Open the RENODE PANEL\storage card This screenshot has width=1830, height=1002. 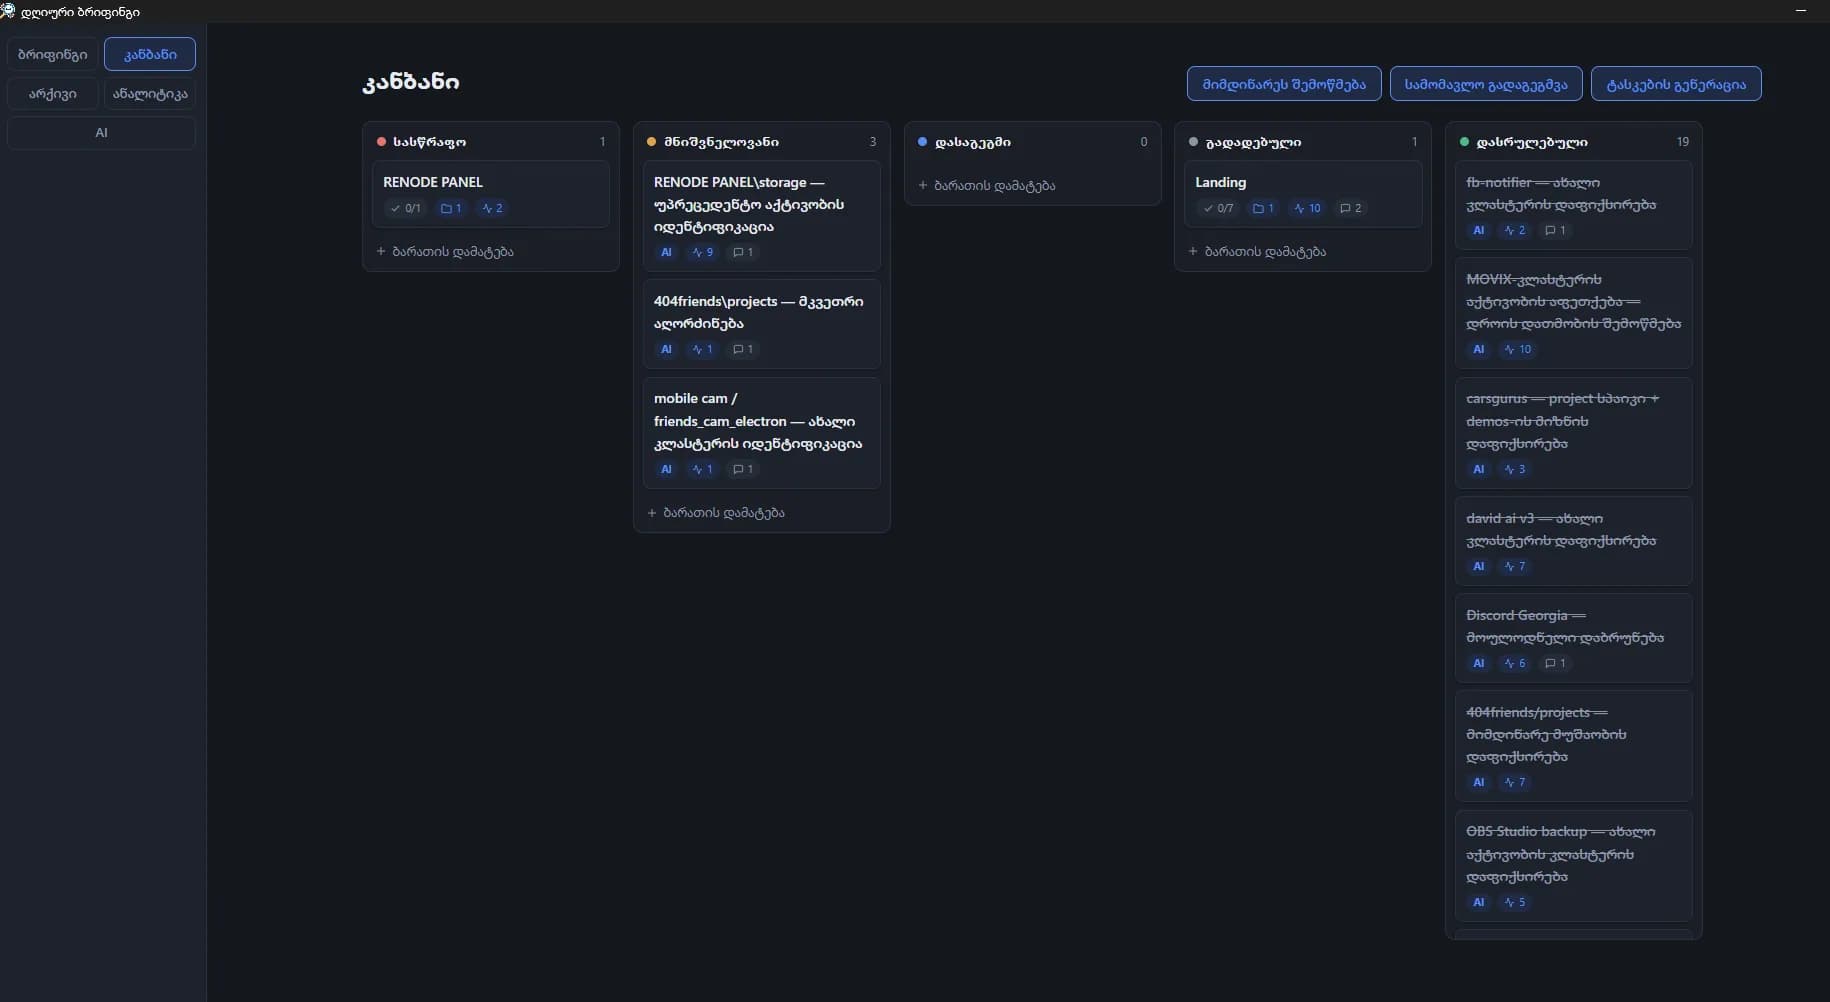(x=761, y=215)
